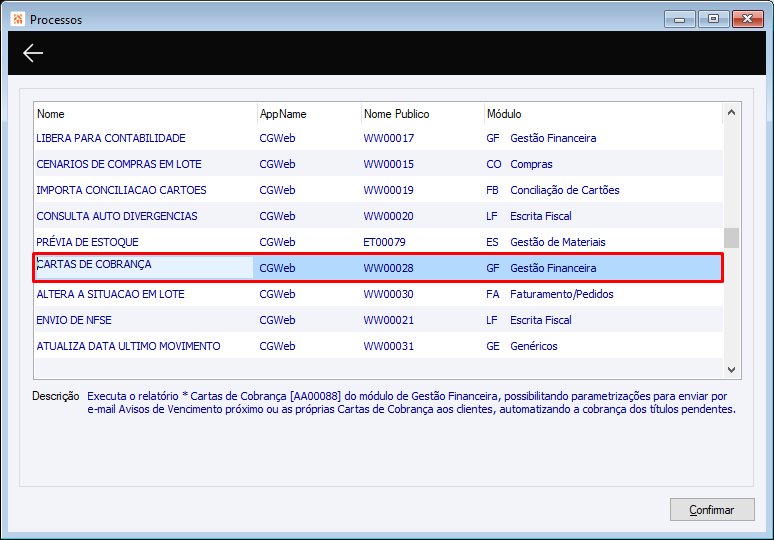The image size is (774, 540).
Task: Click the Genéricos module cell
Action: tap(534, 346)
